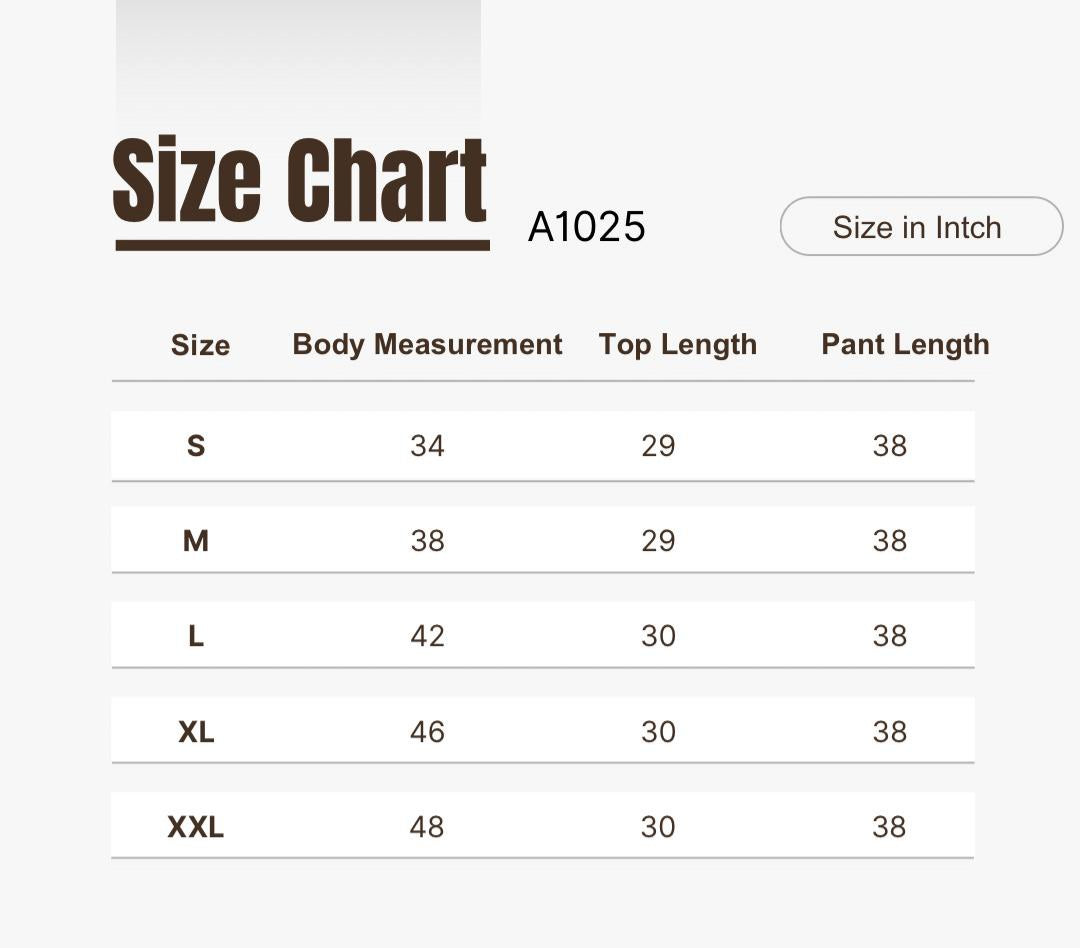Click body measurement 48 in XXL row
The height and width of the screenshot is (948, 1080).
point(426,827)
